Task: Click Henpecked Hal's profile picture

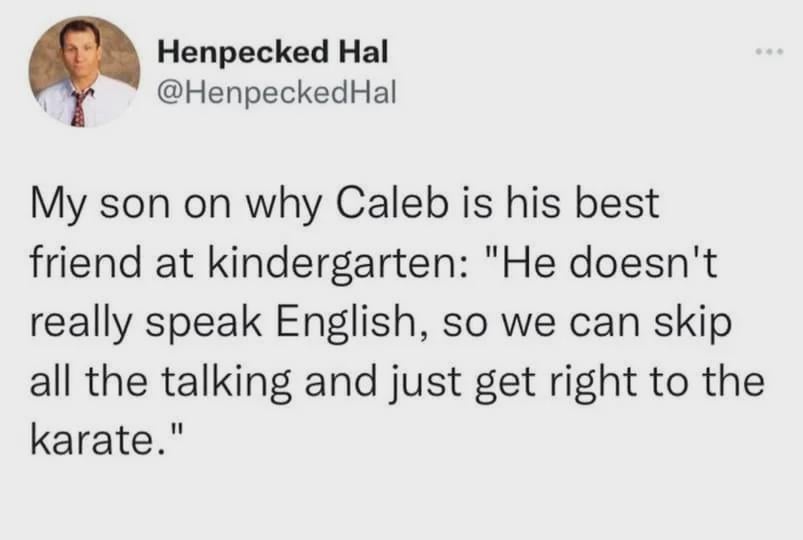Action: coord(85,72)
